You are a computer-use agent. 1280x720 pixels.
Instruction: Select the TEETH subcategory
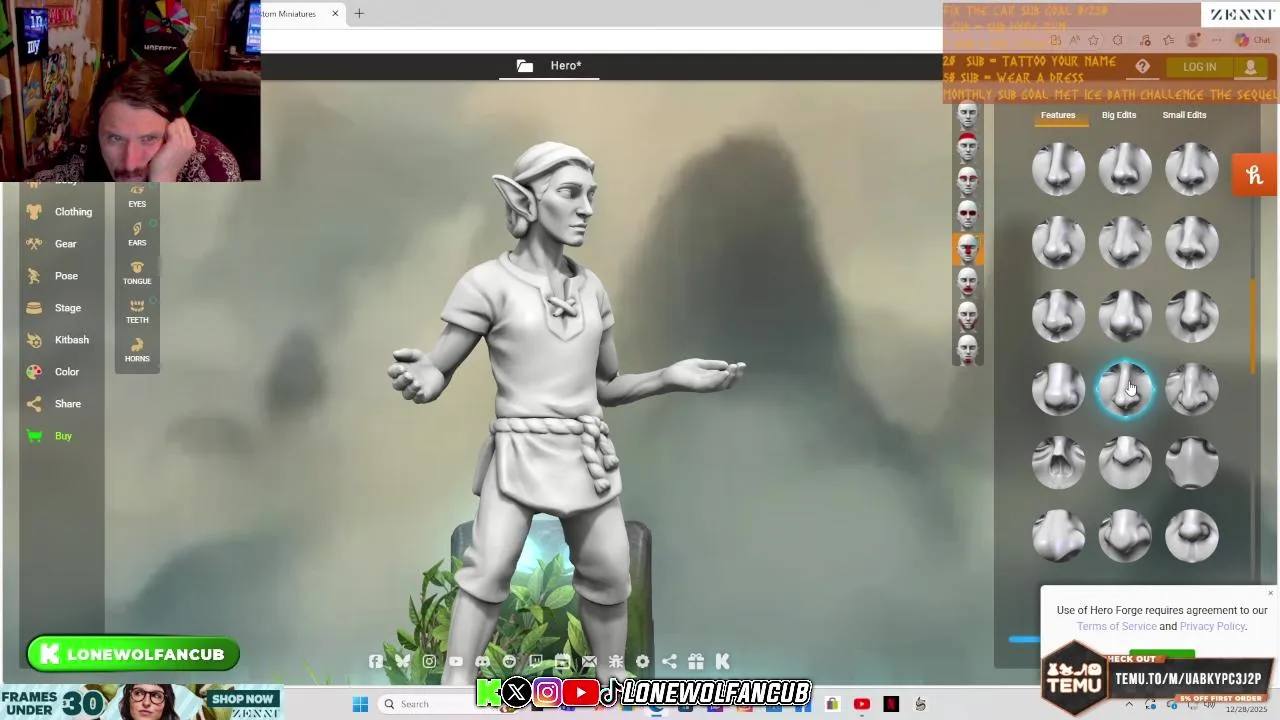(137, 312)
